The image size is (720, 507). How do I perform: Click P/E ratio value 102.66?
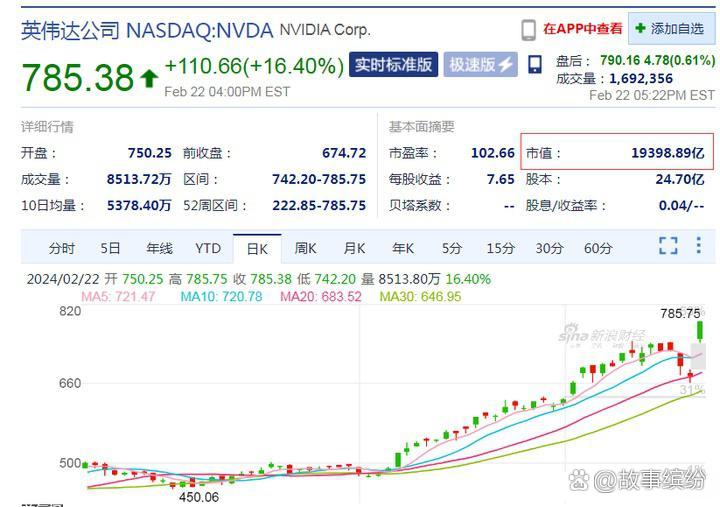[493, 152]
